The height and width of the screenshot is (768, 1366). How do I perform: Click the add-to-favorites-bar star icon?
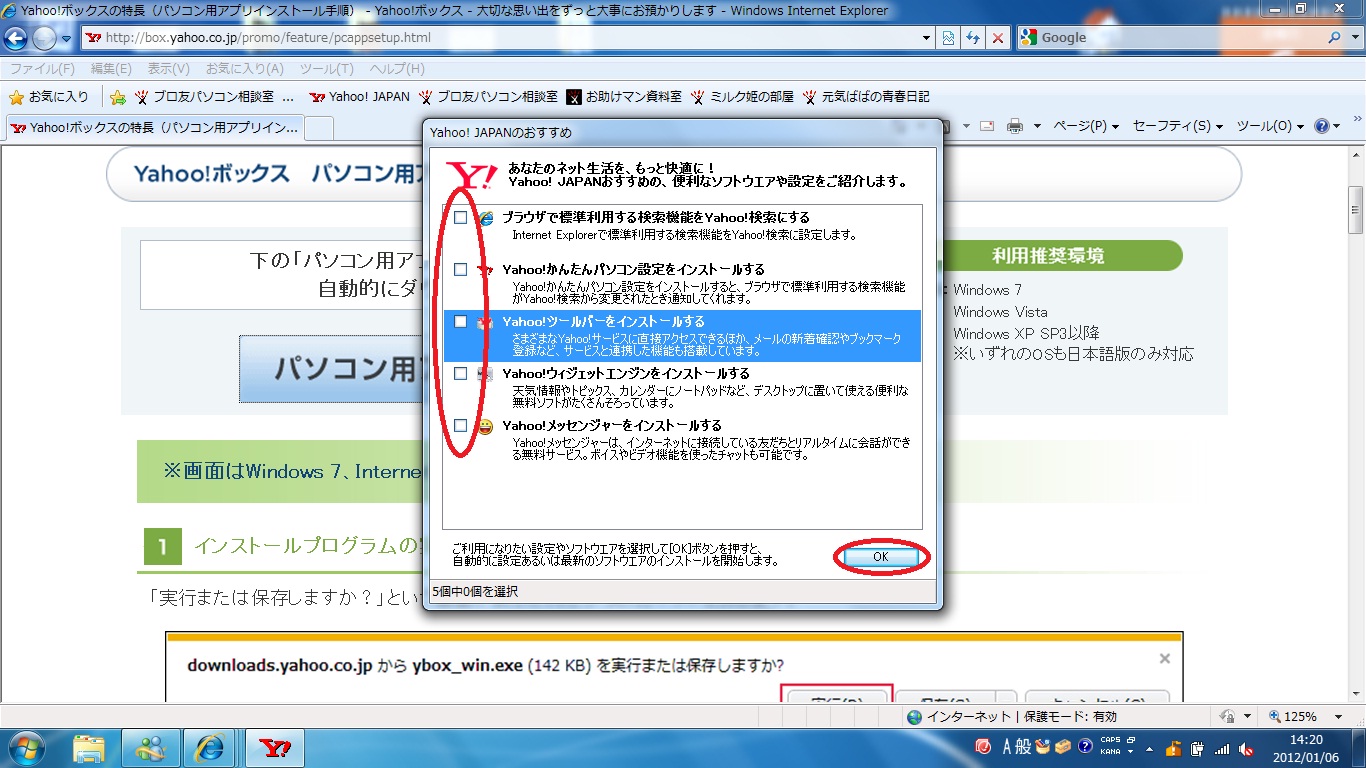coord(117,98)
